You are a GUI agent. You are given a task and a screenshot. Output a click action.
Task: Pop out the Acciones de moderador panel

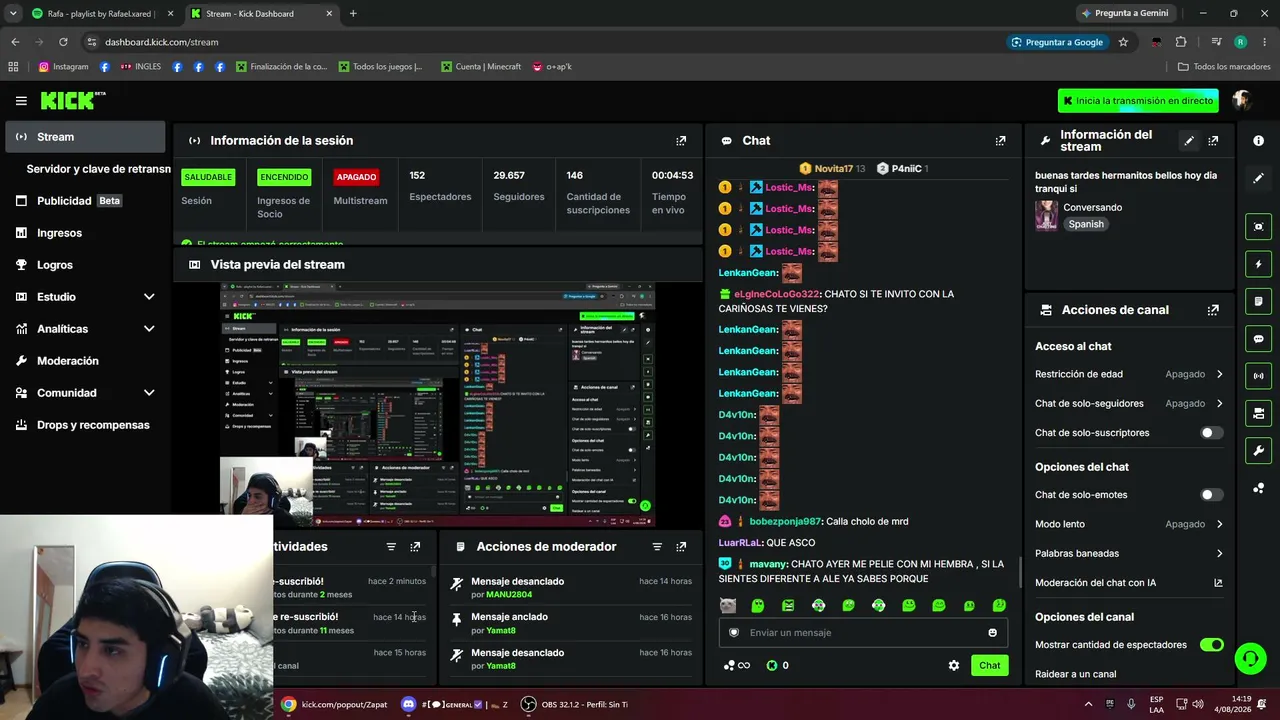(681, 547)
